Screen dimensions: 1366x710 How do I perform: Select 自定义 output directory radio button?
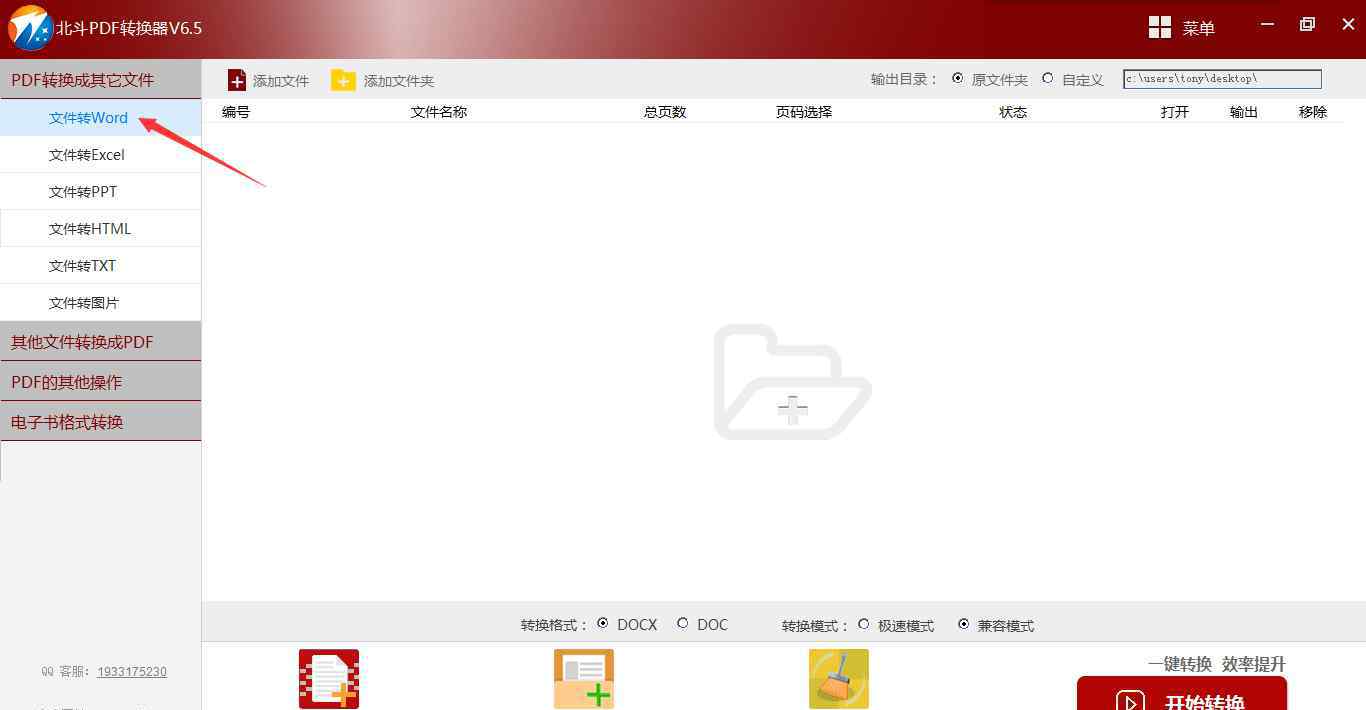point(1048,78)
